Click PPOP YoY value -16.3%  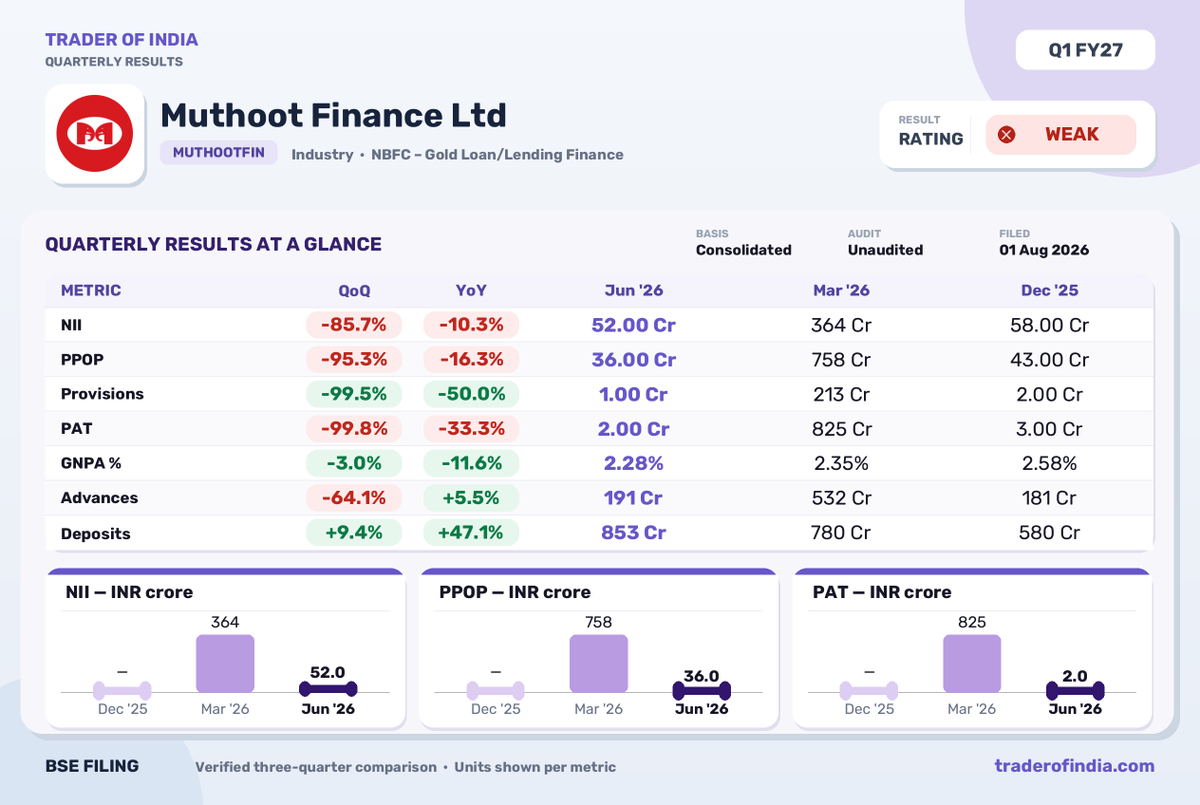click(471, 359)
